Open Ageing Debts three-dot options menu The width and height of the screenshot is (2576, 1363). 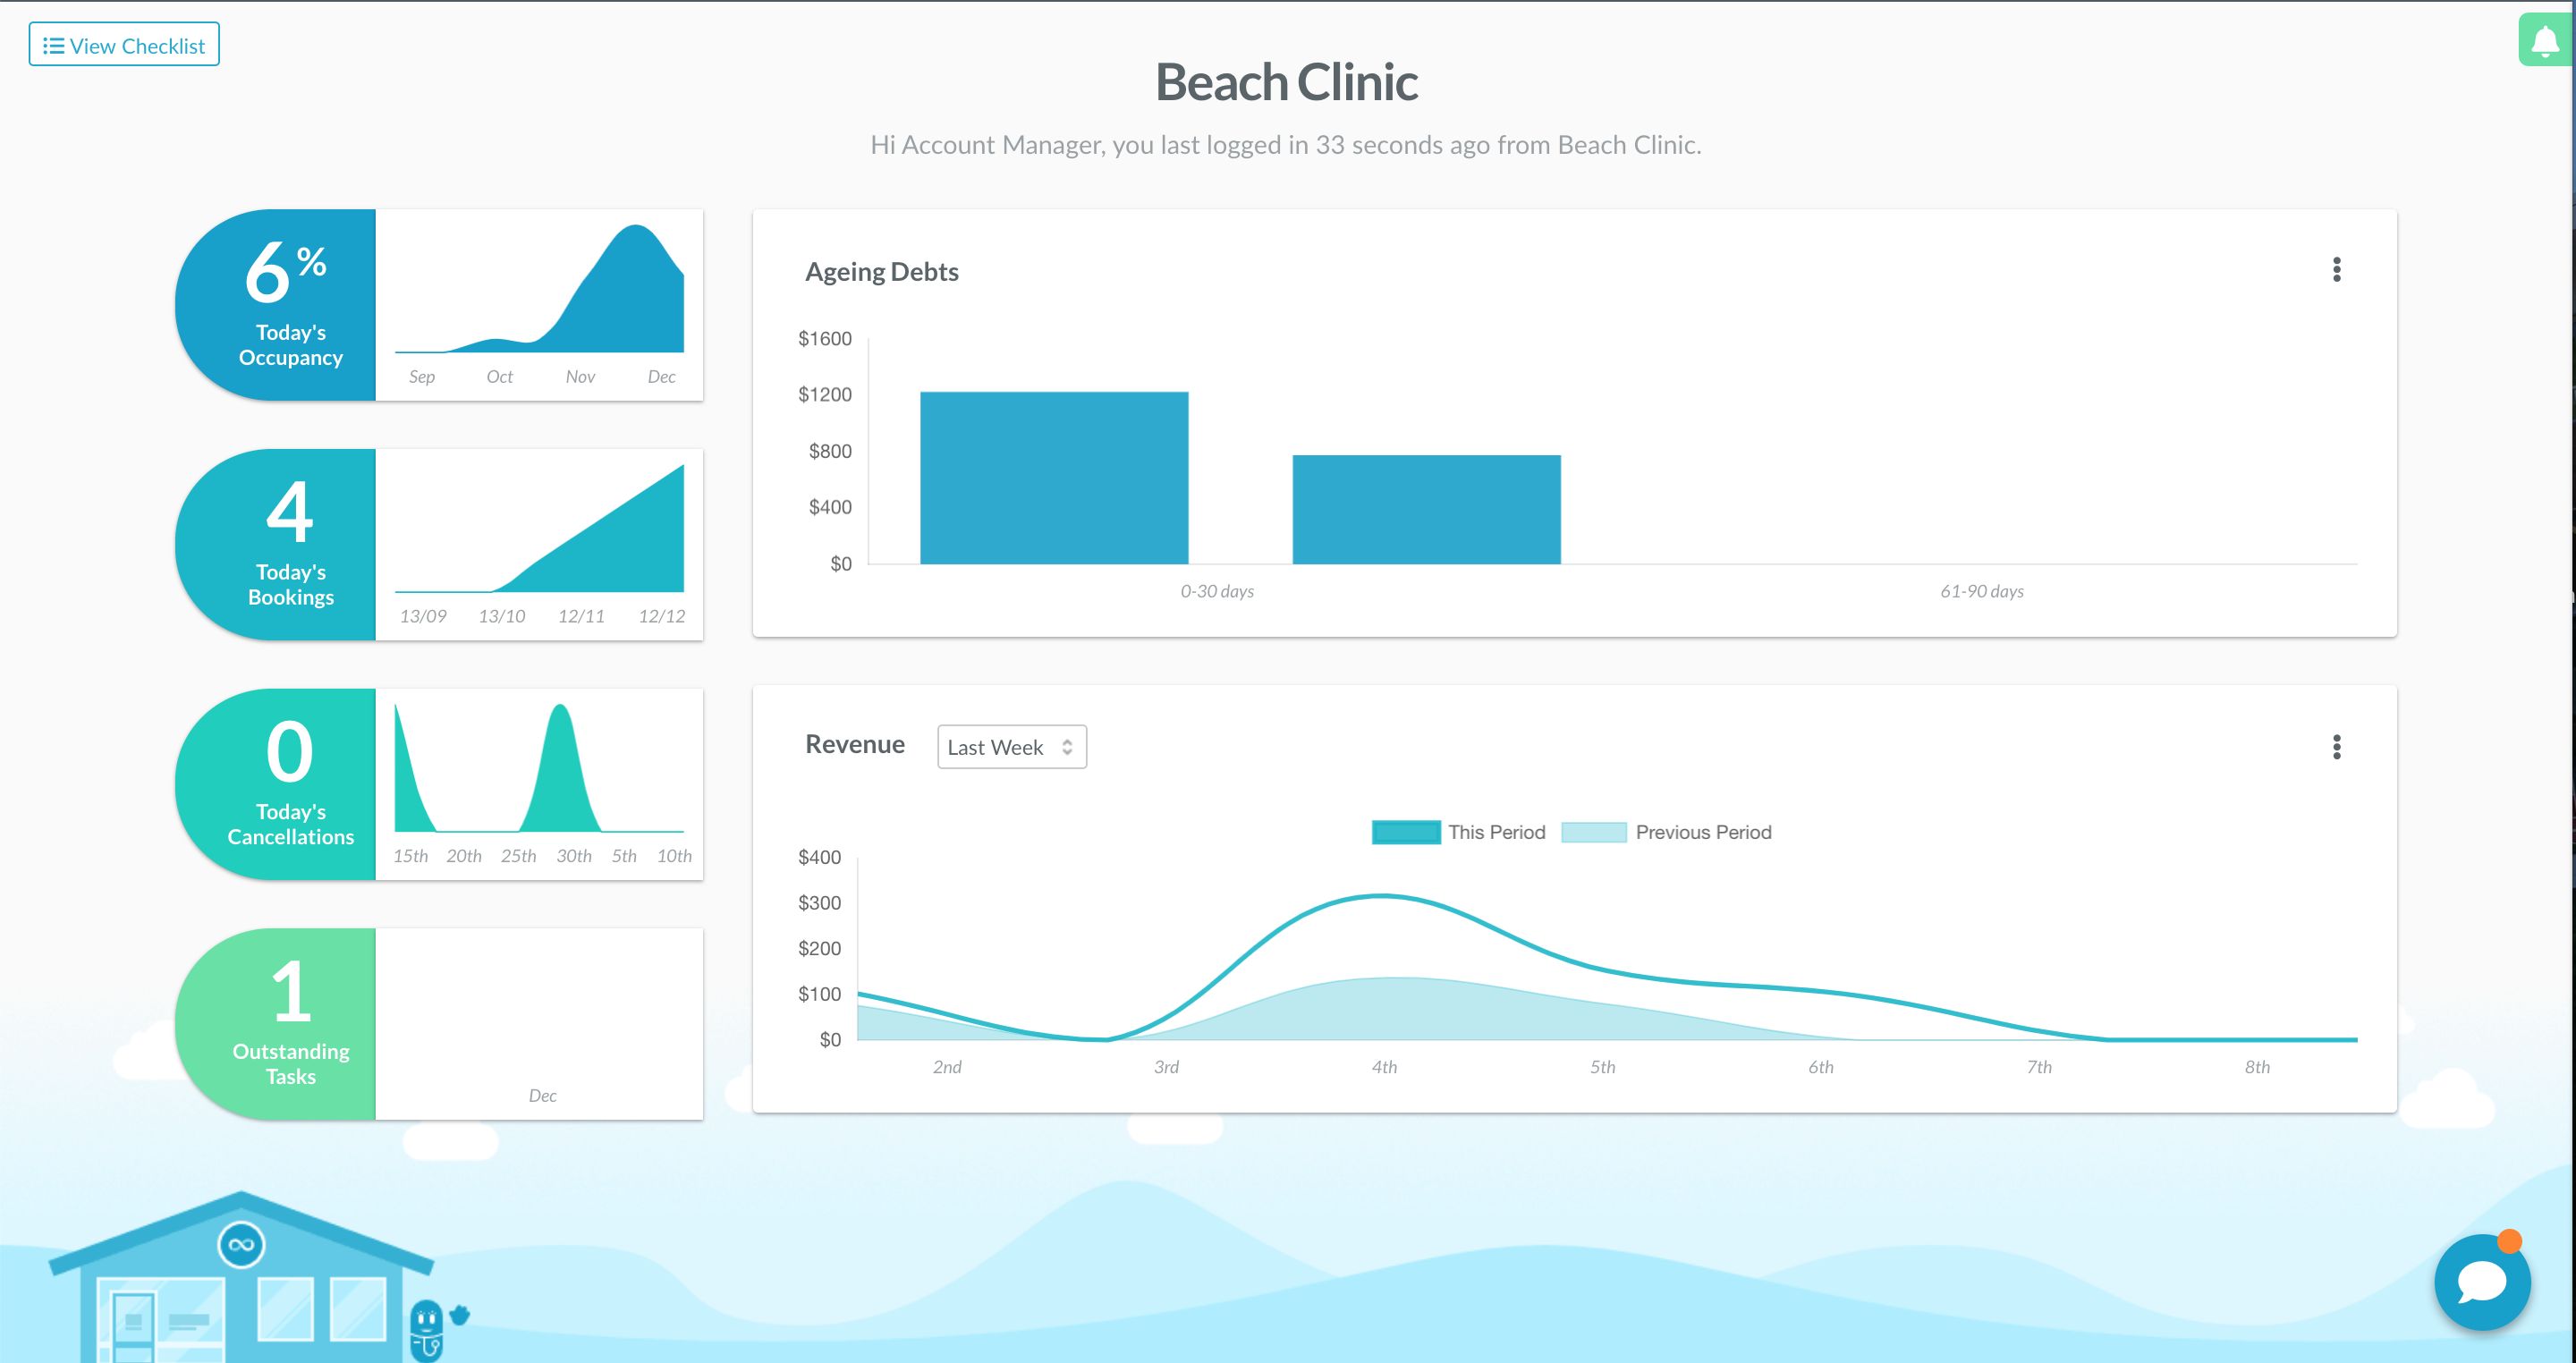tap(2336, 270)
